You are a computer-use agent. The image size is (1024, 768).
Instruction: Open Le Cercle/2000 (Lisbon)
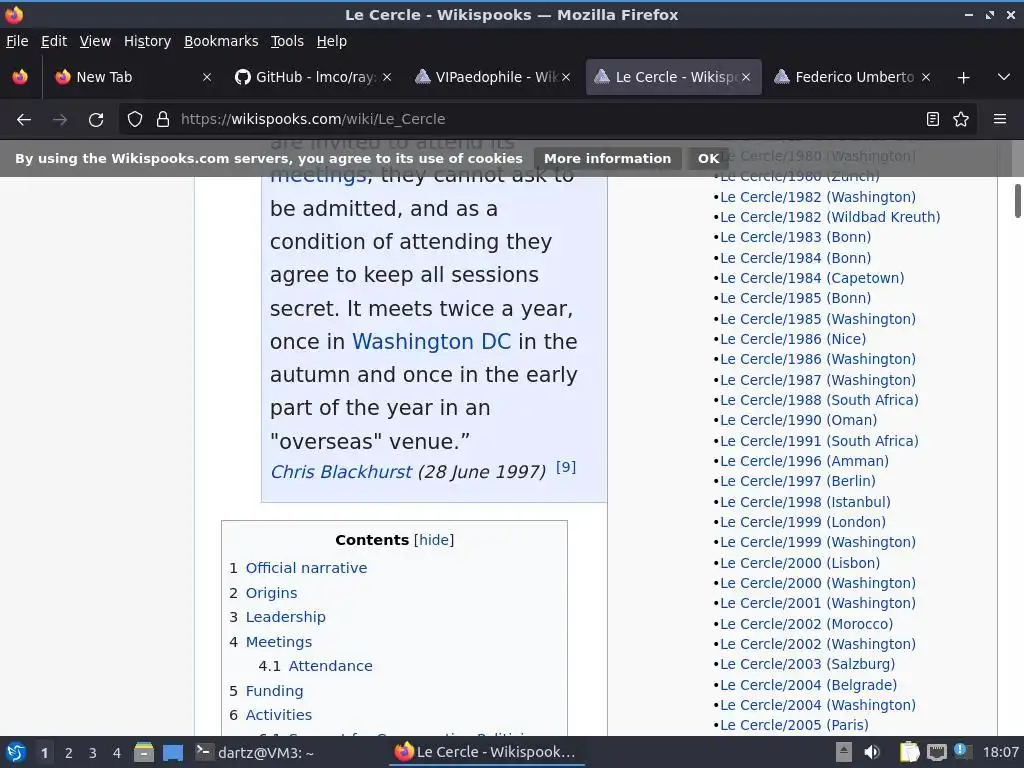pos(800,563)
